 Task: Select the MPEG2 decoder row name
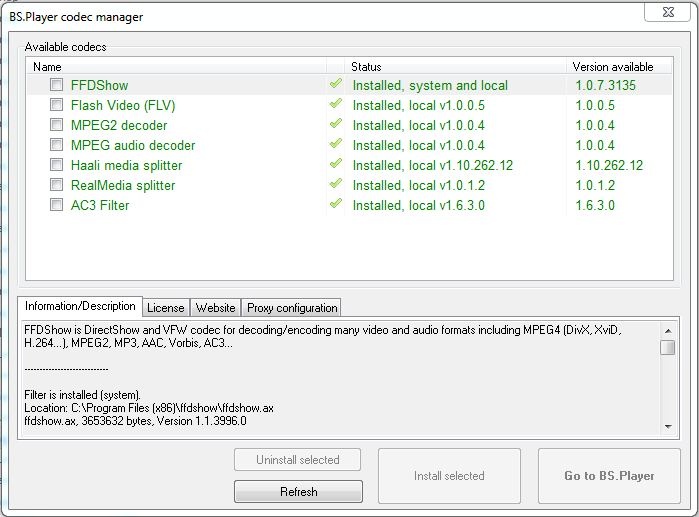[119, 125]
